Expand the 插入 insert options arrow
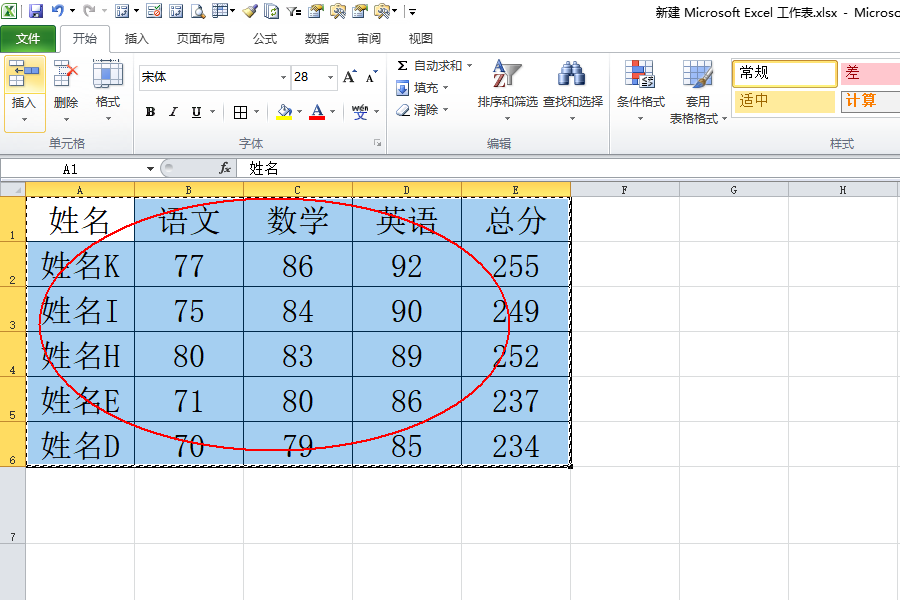900x600 pixels. coord(24,119)
